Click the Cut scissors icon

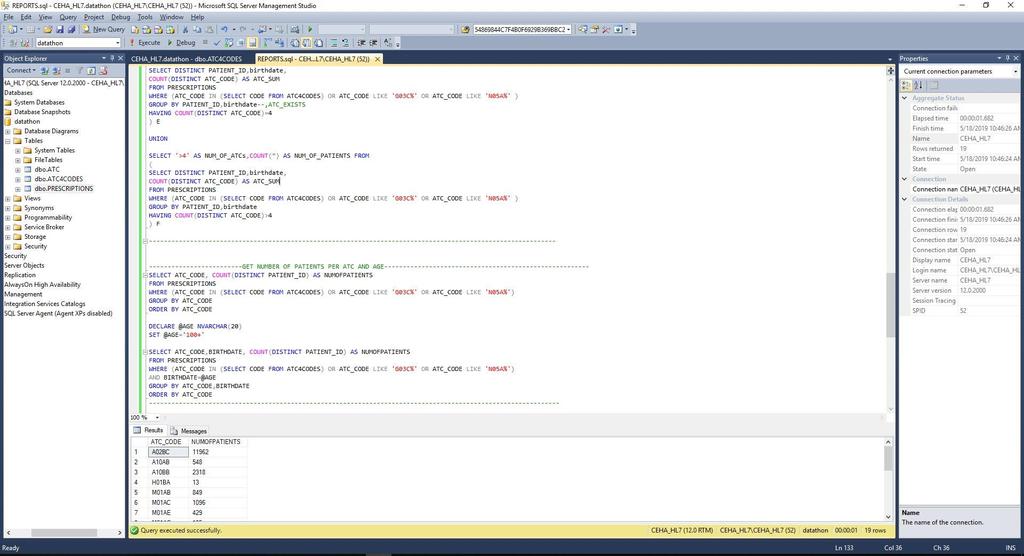pos(185,29)
